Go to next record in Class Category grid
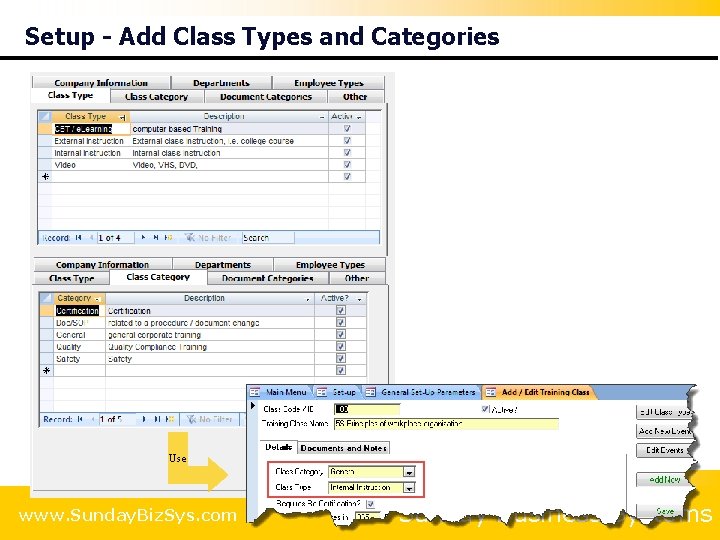 click(x=144, y=419)
